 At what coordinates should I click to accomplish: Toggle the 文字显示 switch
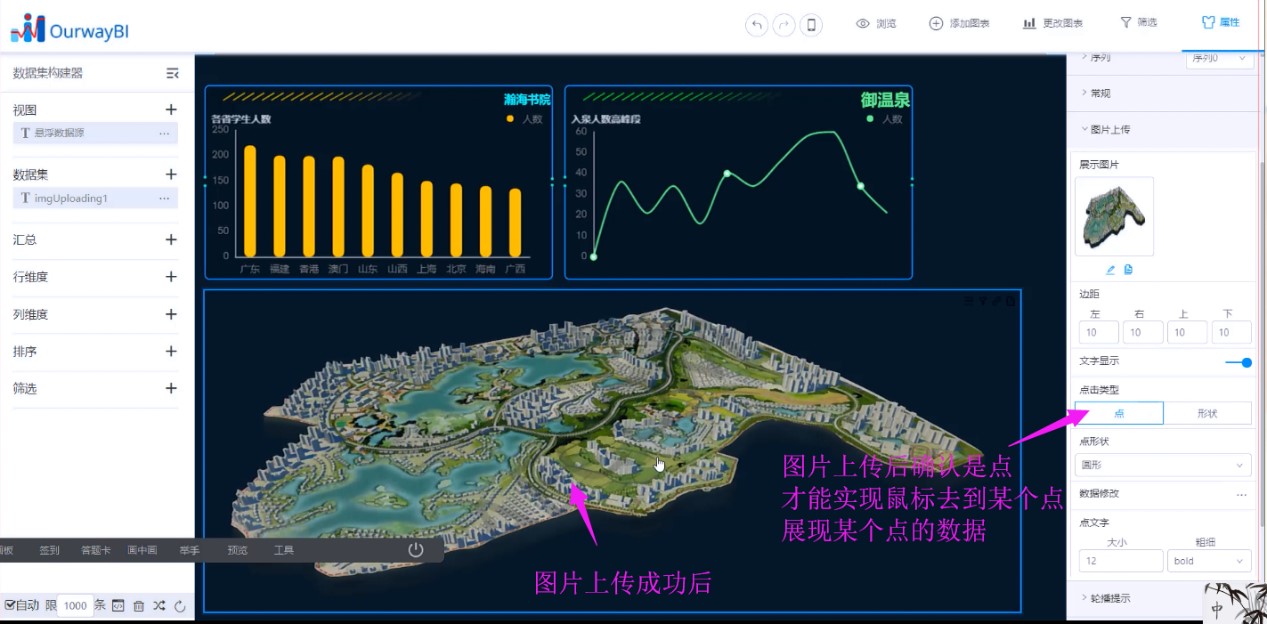click(1238, 363)
